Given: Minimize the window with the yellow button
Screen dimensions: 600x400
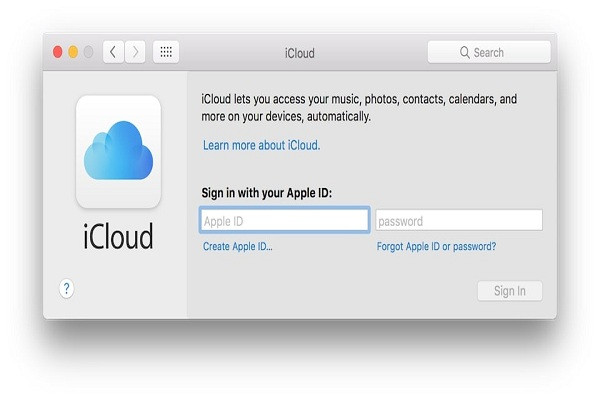Looking at the screenshot, I should (x=73, y=52).
